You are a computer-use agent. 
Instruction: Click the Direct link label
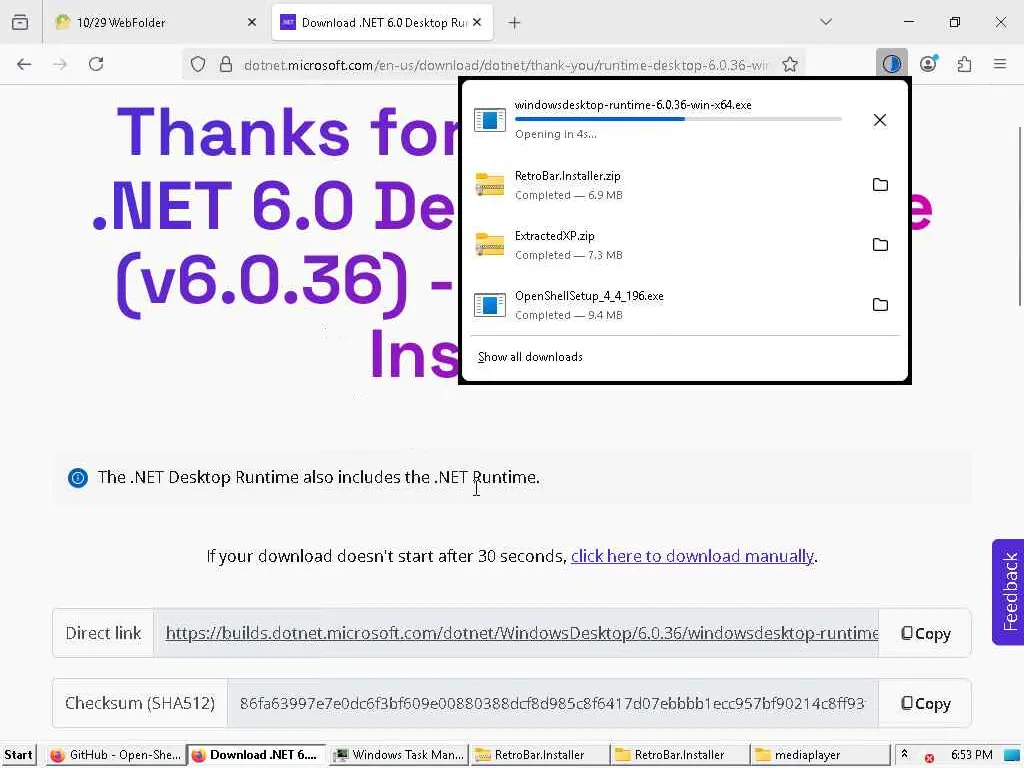pyautogui.click(x=103, y=633)
